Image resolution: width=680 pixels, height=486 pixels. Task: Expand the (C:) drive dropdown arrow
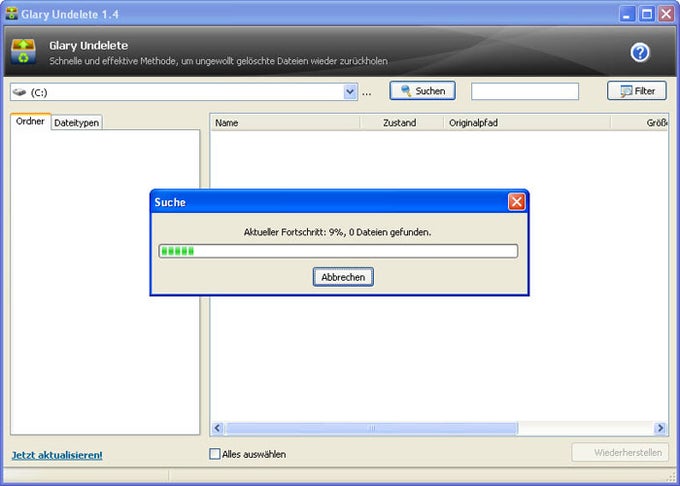(350, 92)
